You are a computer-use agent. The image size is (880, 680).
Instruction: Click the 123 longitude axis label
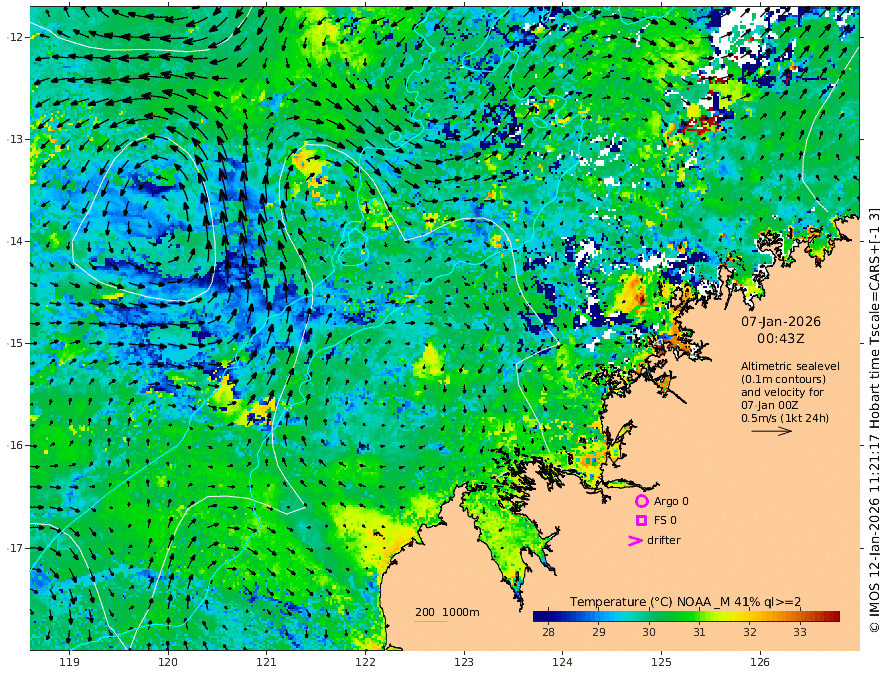tap(464, 662)
